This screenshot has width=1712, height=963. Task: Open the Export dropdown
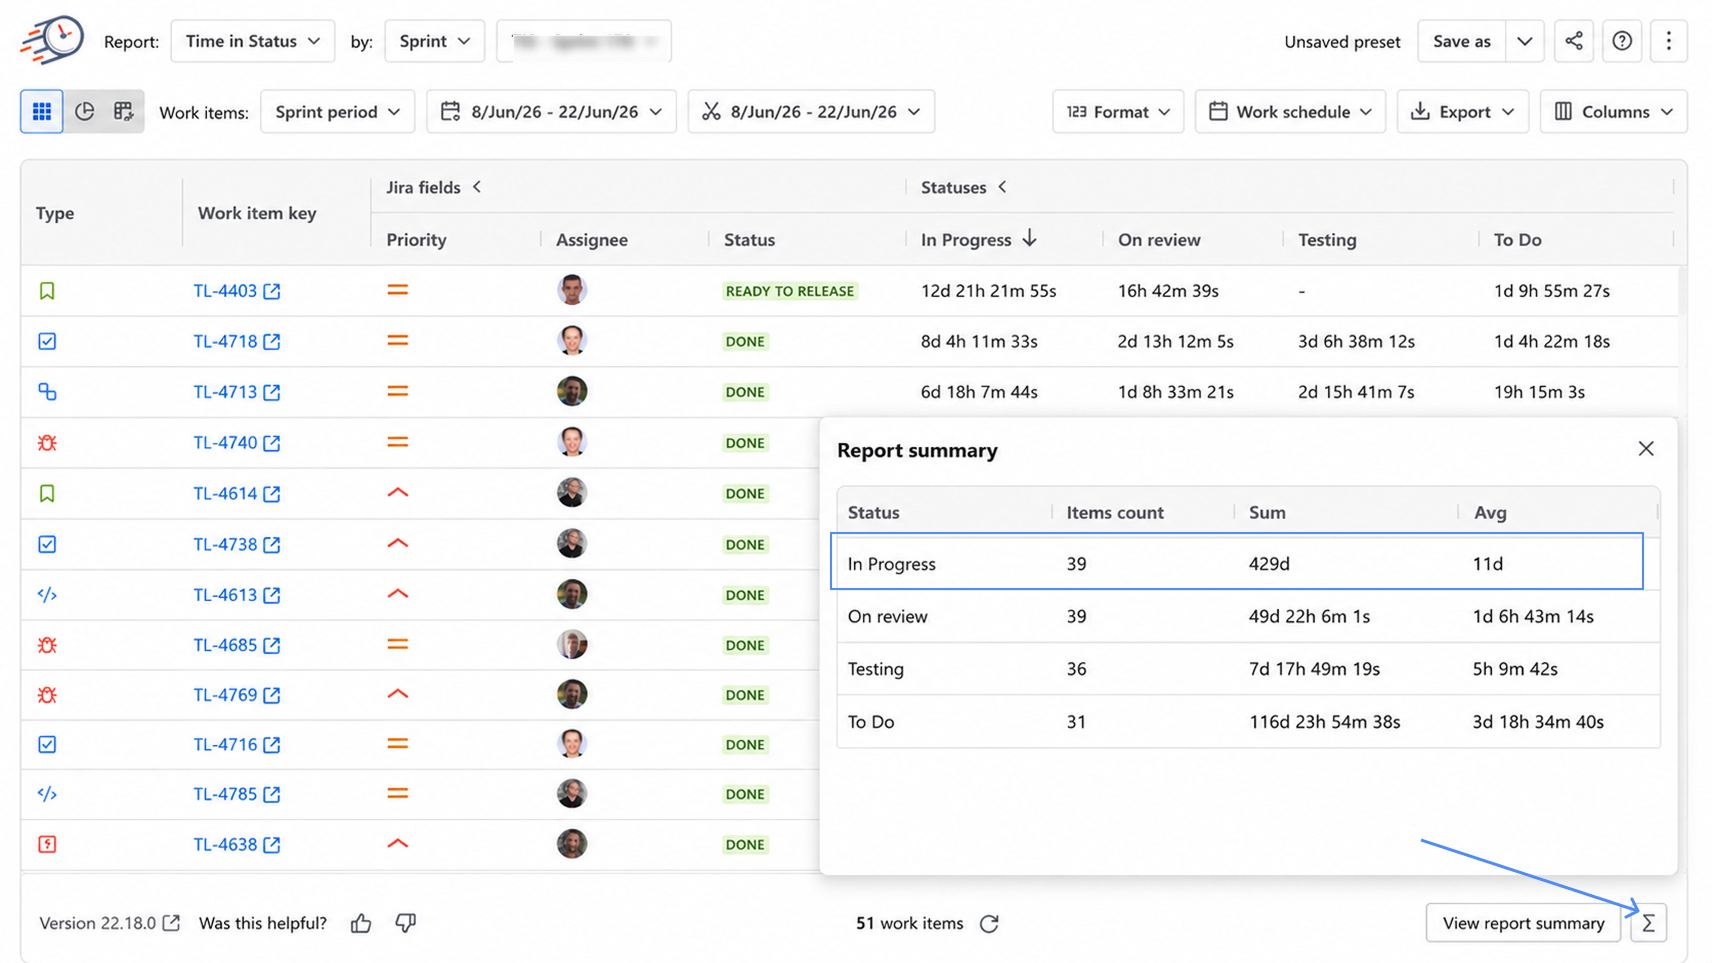pos(1462,111)
